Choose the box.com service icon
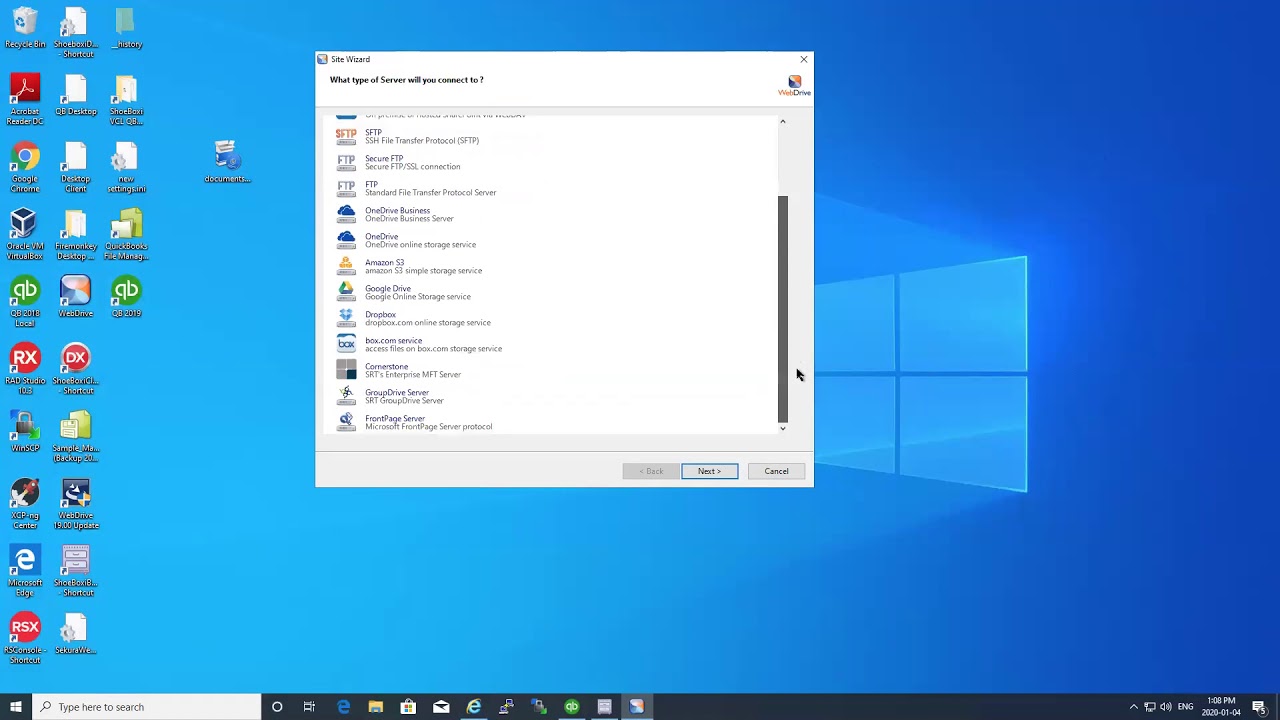Screen dimensions: 1280x720 pos(346,344)
